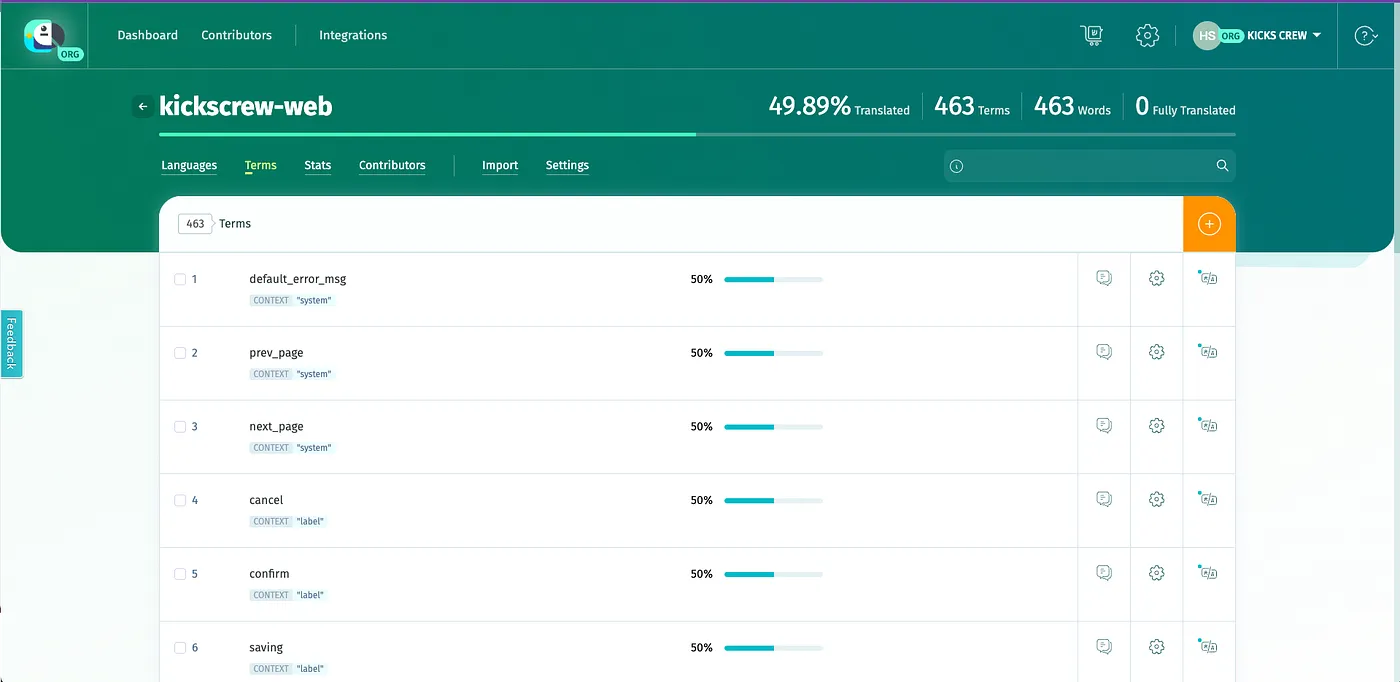
Task: Click the cancel term name
Action: pyautogui.click(x=266, y=500)
